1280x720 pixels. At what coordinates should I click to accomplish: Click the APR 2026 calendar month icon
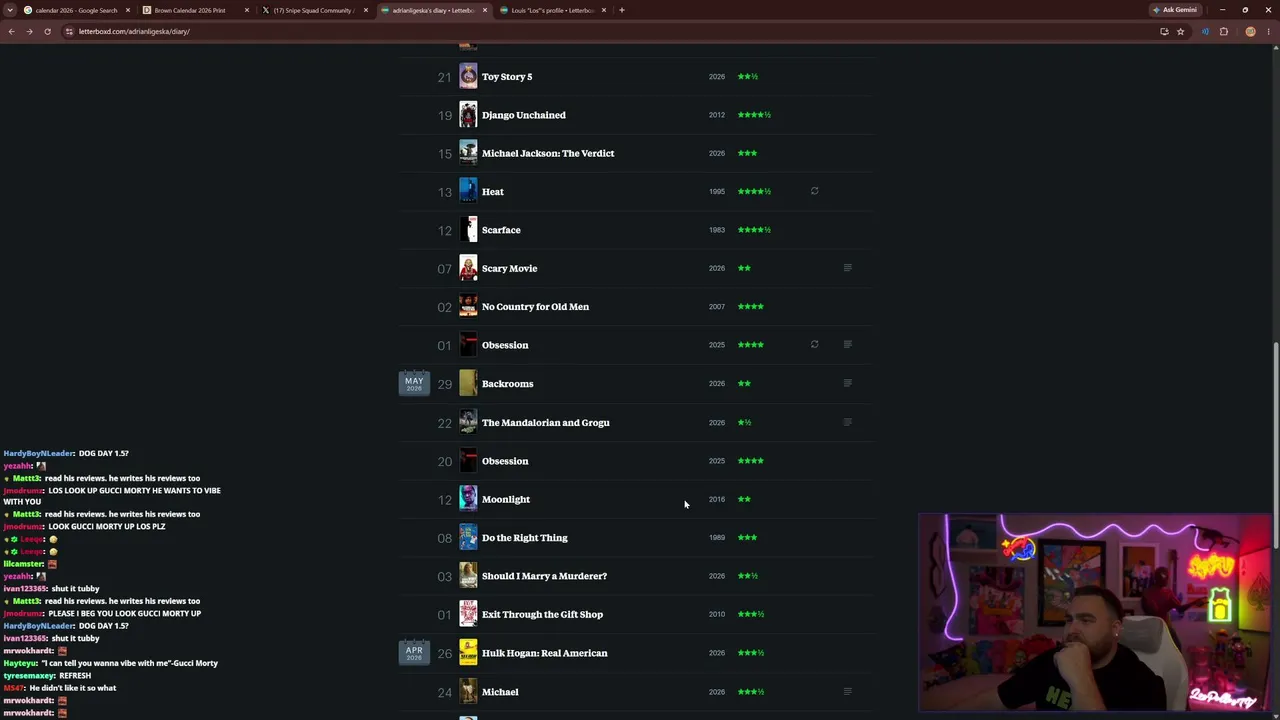point(414,652)
